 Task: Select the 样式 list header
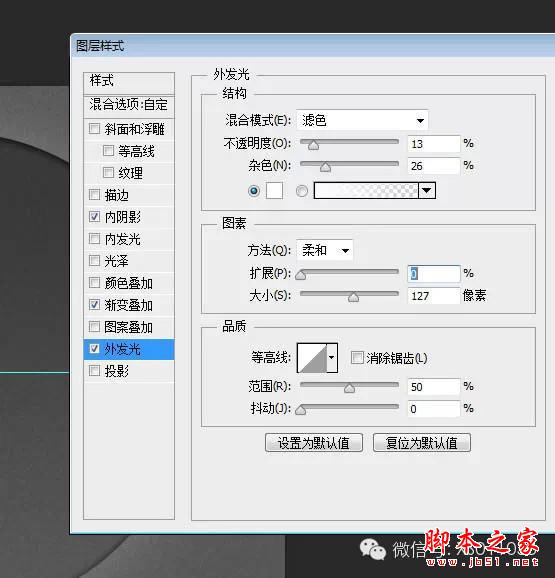(129, 83)
